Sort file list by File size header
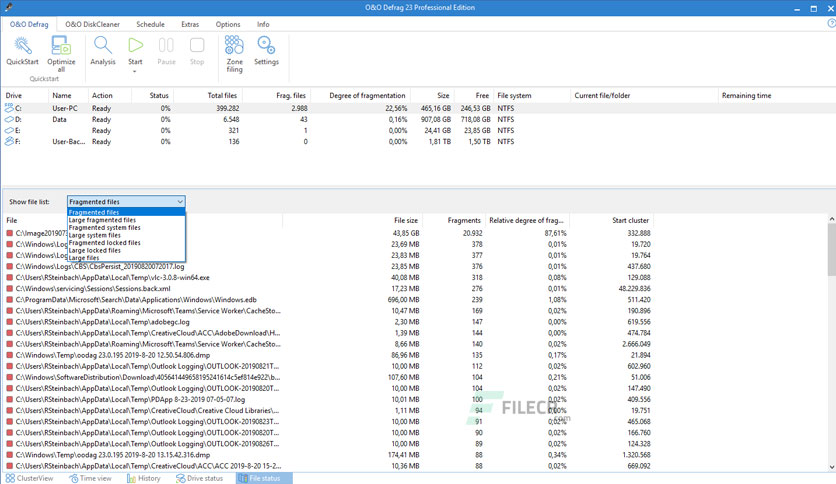Image resolution: width=836 pixels, height=484 pixels. pyautogui.click(x=352, y=220)
